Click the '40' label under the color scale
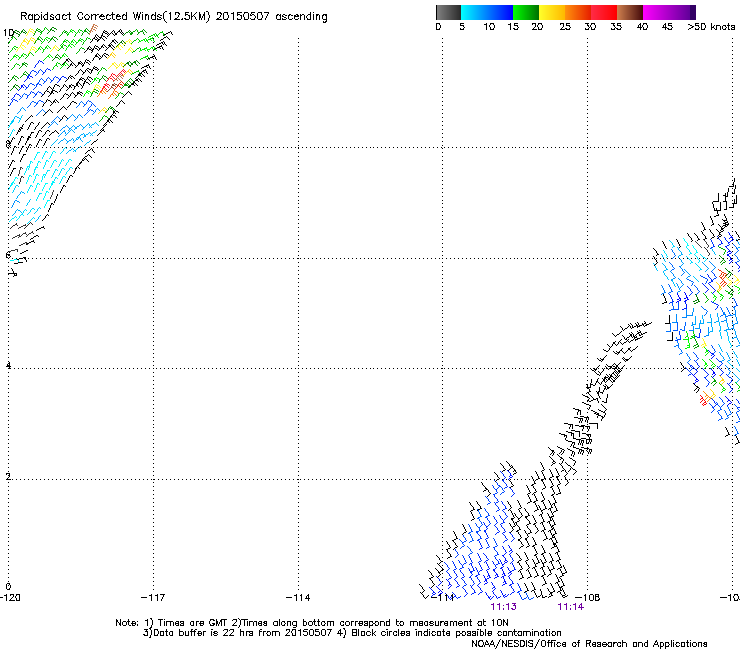740x650 pixels. tap(642, 27)
